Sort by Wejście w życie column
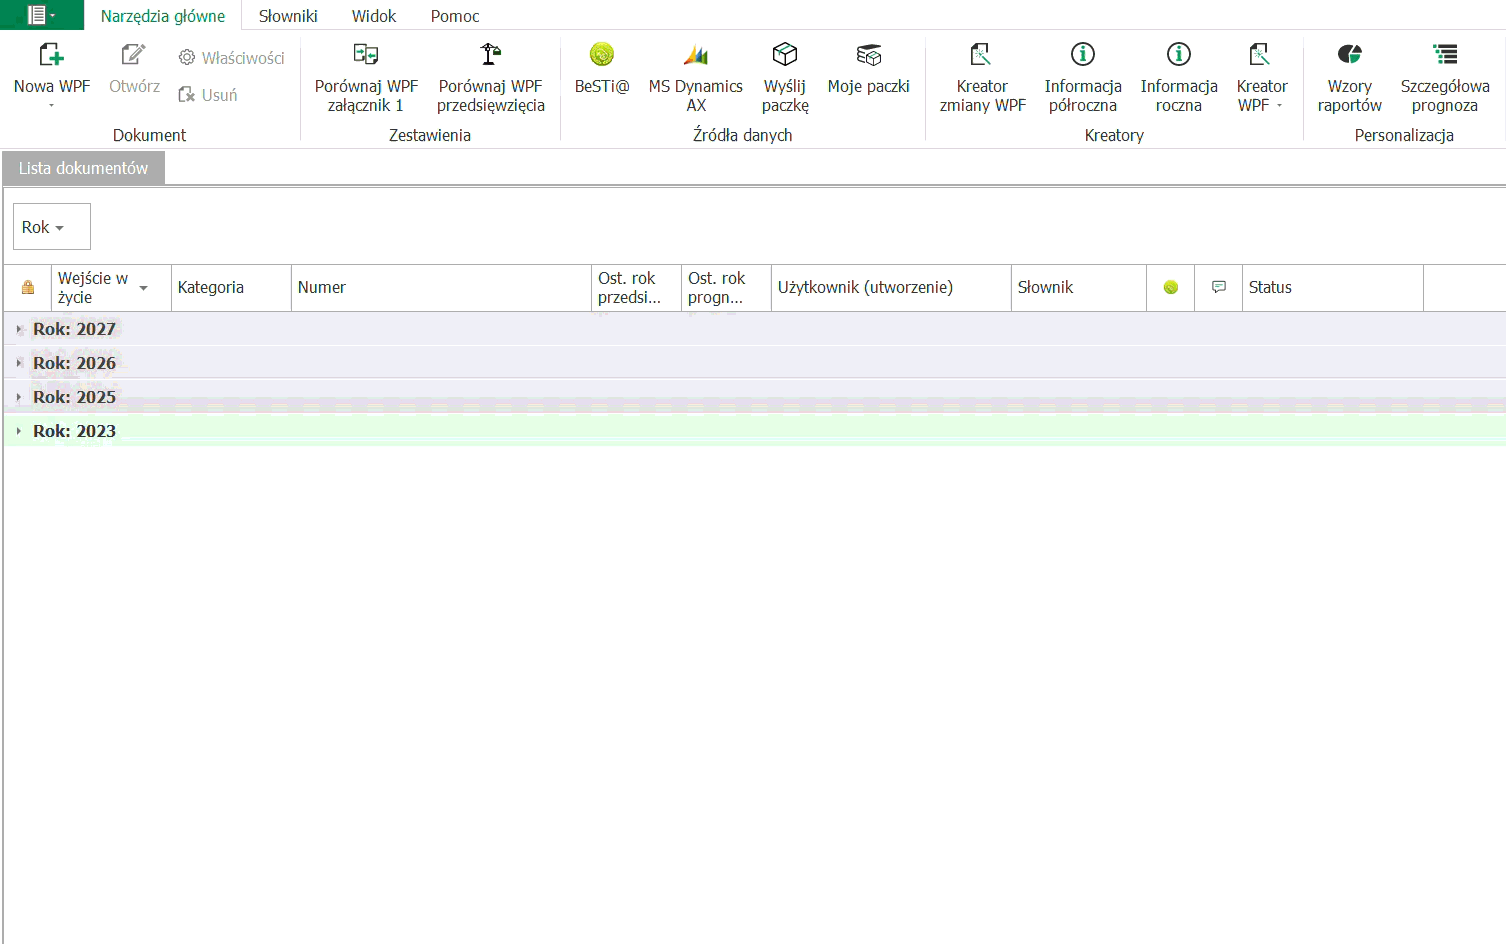The height and width of the screenshot is (944, 1506). click(x=111, y=288)
